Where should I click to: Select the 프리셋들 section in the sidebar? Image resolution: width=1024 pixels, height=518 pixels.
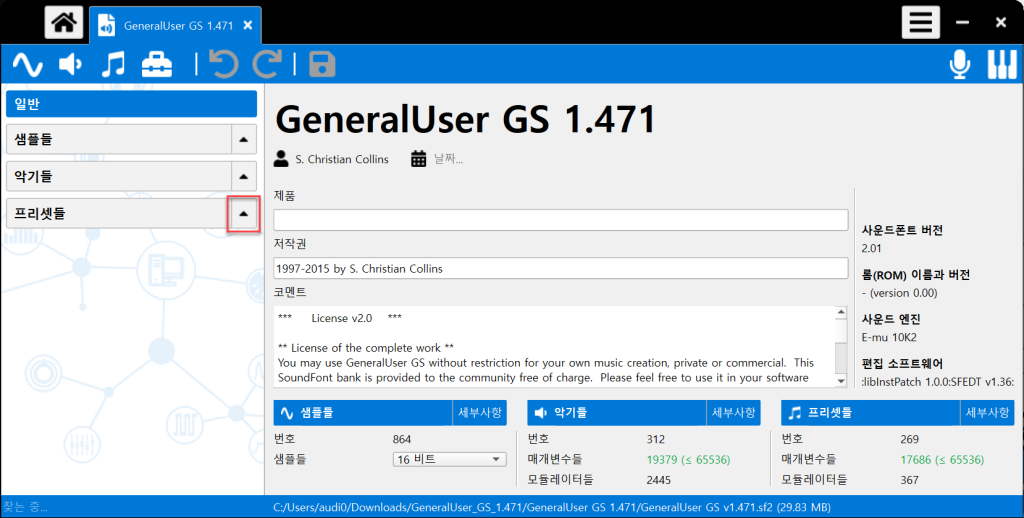(x=119, y=214)
